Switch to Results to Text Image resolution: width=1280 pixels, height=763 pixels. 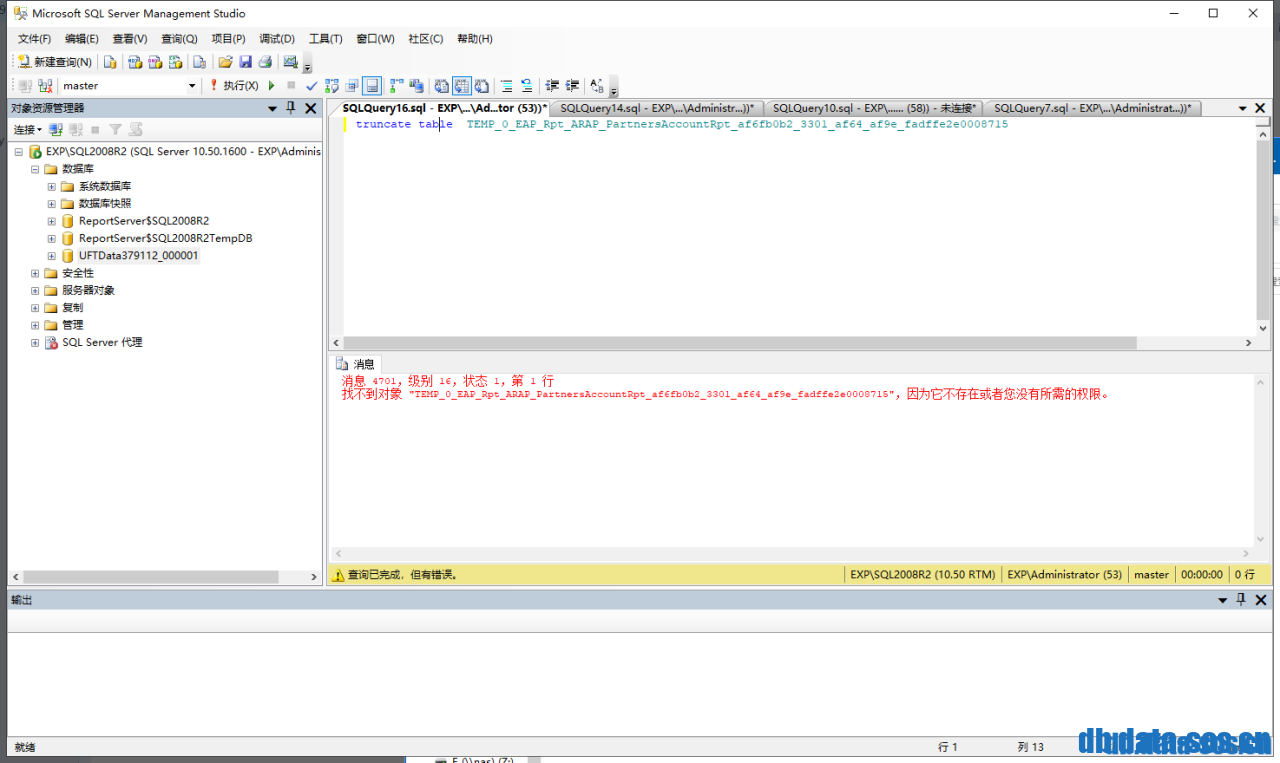click(441, 86)
